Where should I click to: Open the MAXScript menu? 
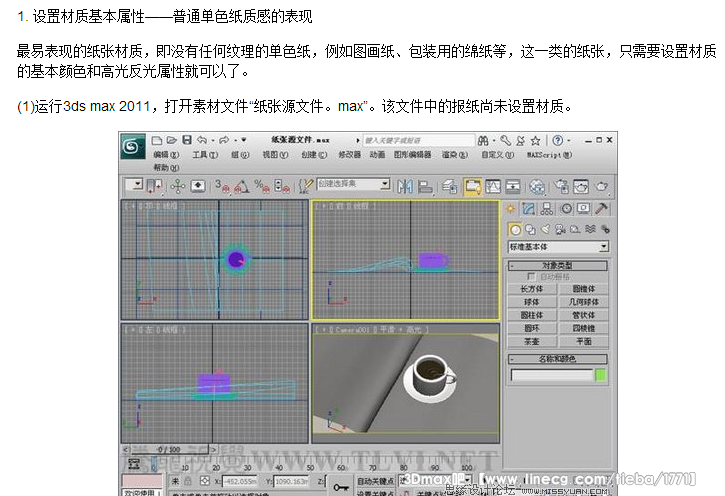(x=549, y=155)
